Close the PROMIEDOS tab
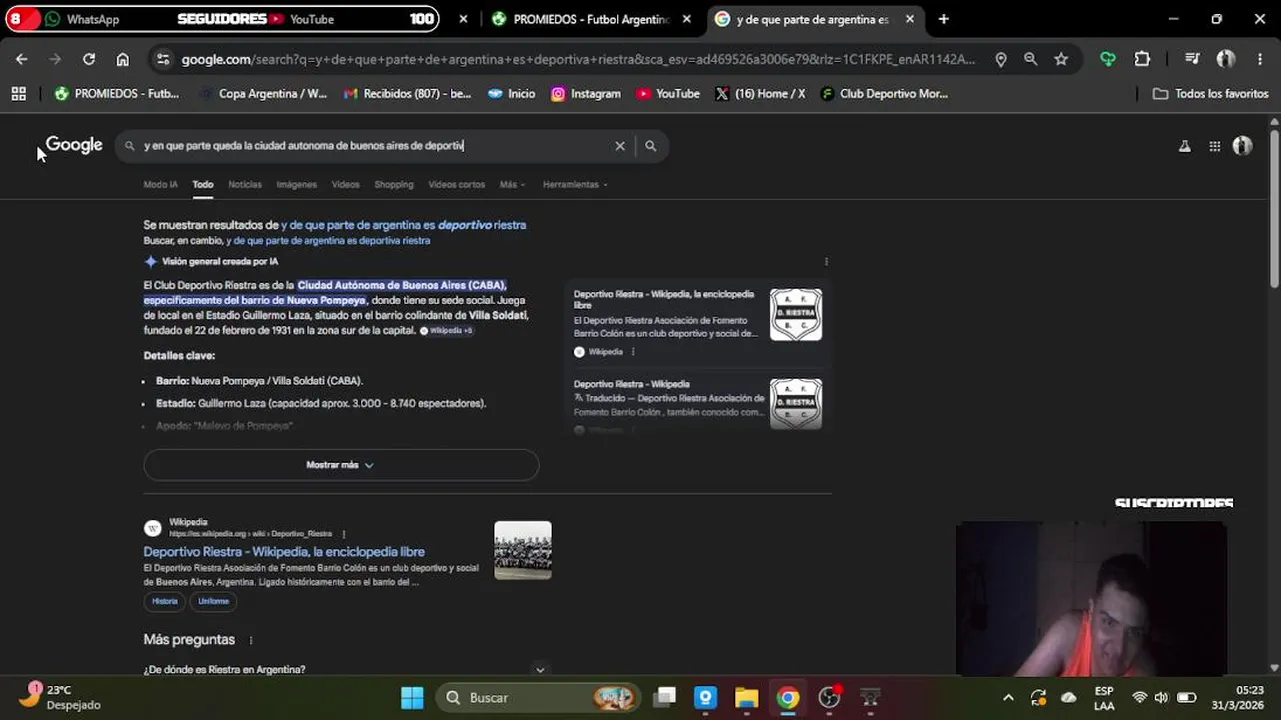The height and width of the screenshot is (720, 1281). point(686,19)
